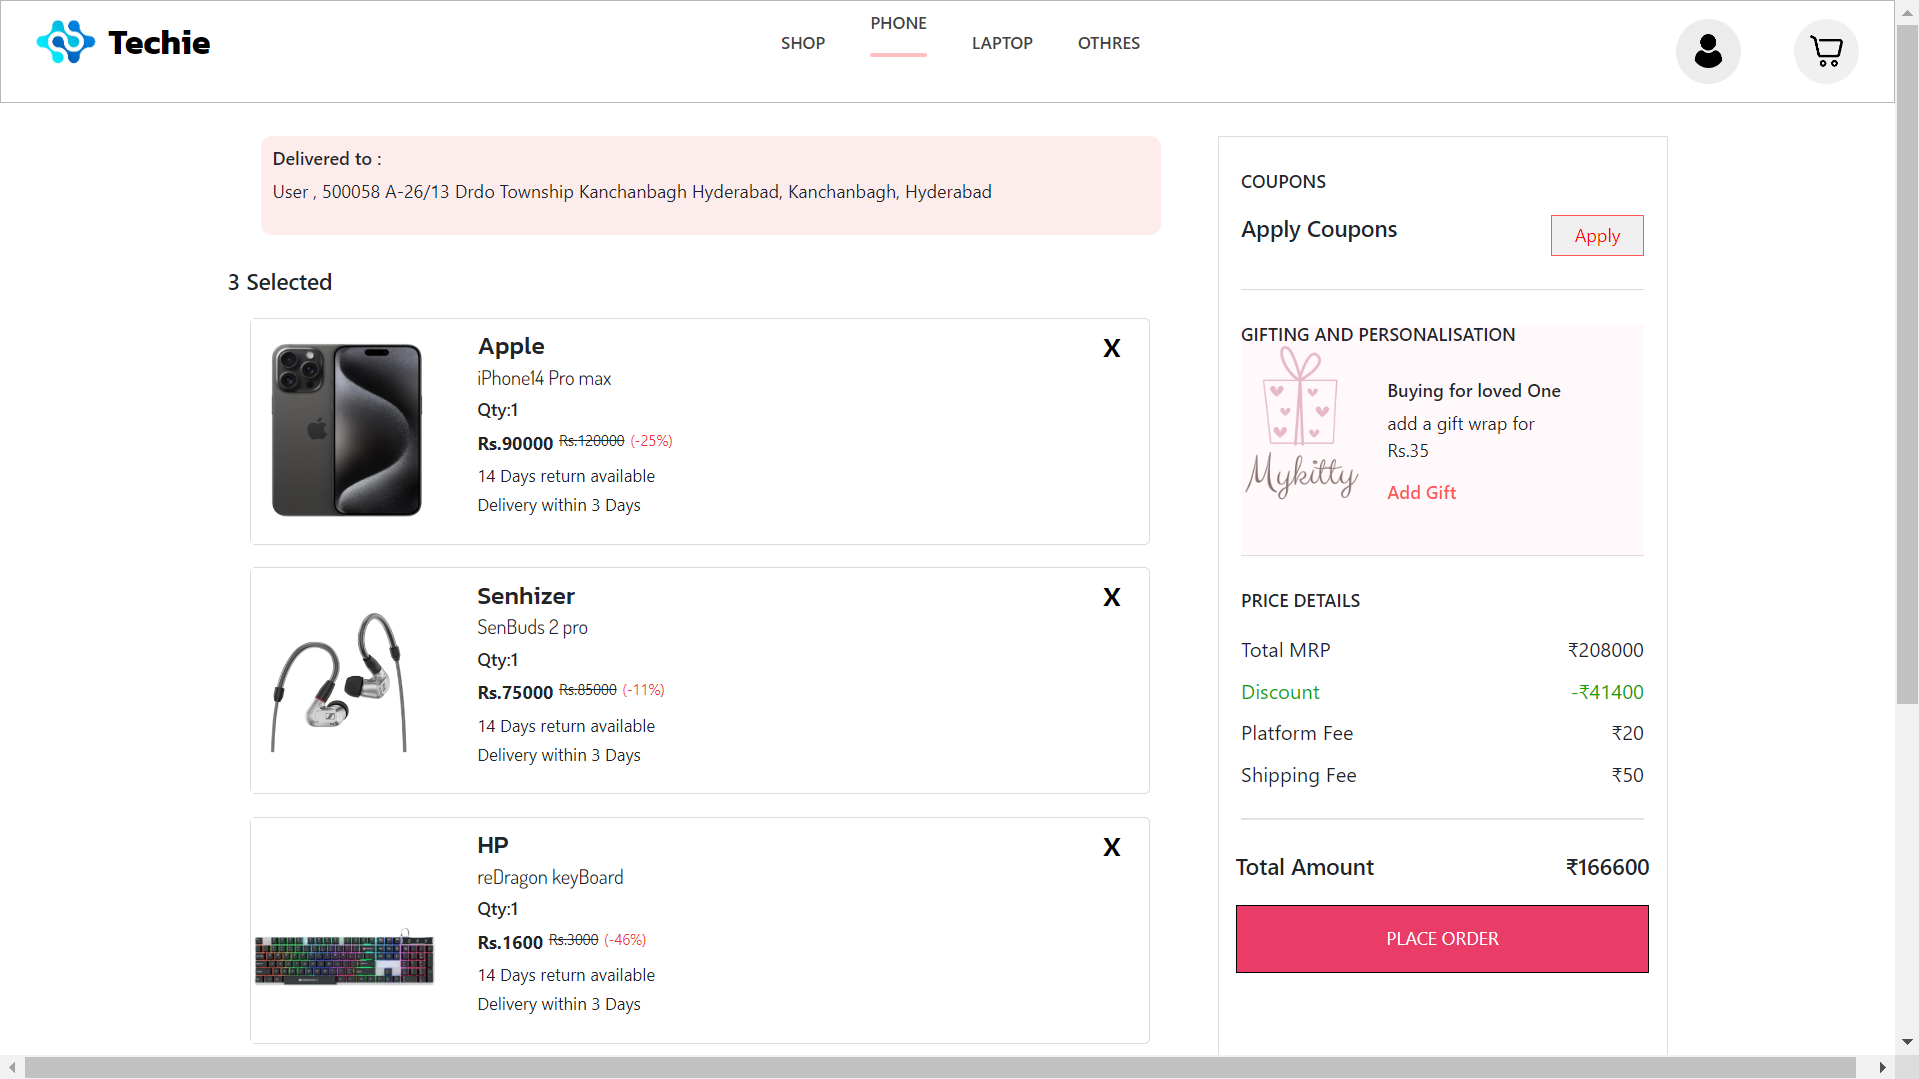The image size is (1919, 1079).
Task: Click the Apple product title
Action: coord(511,346)
